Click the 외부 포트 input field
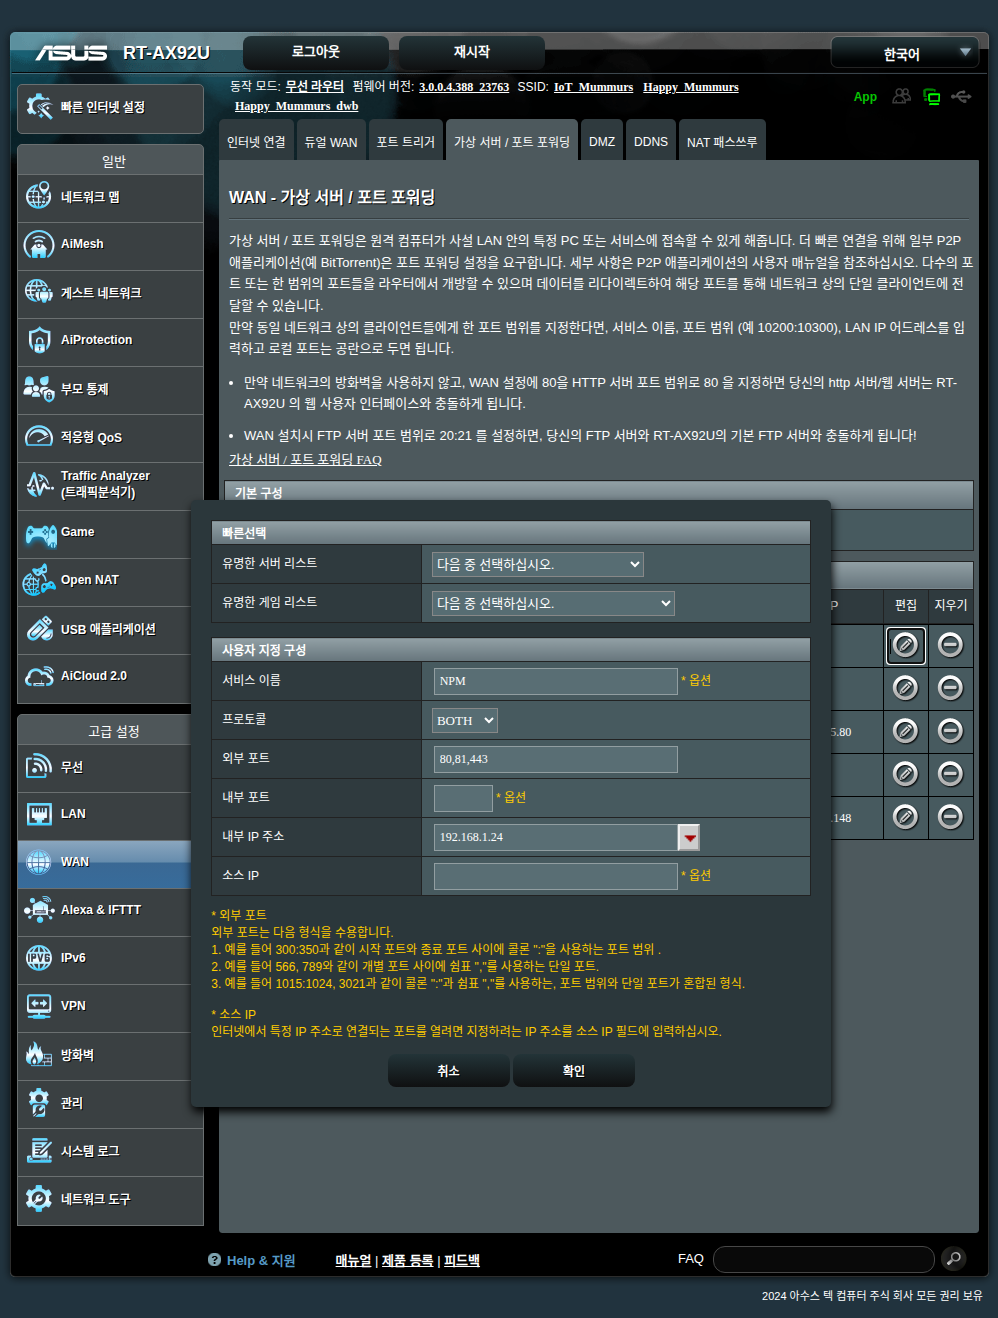 [555, 759]
